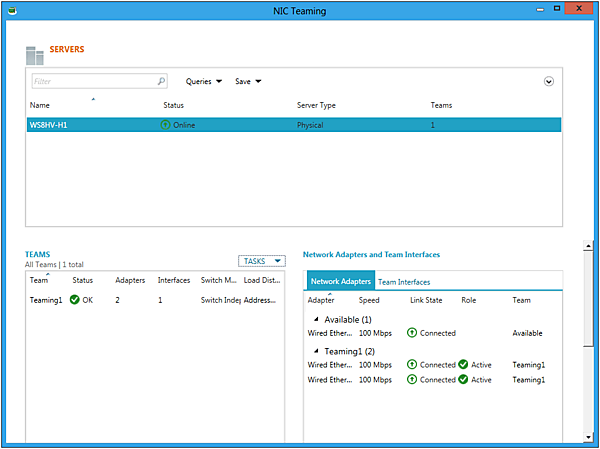The width and height of the screenshot is (600, 449).
Task: Click the green OK icon for Teaming1
Action: (x=75, y=300)
